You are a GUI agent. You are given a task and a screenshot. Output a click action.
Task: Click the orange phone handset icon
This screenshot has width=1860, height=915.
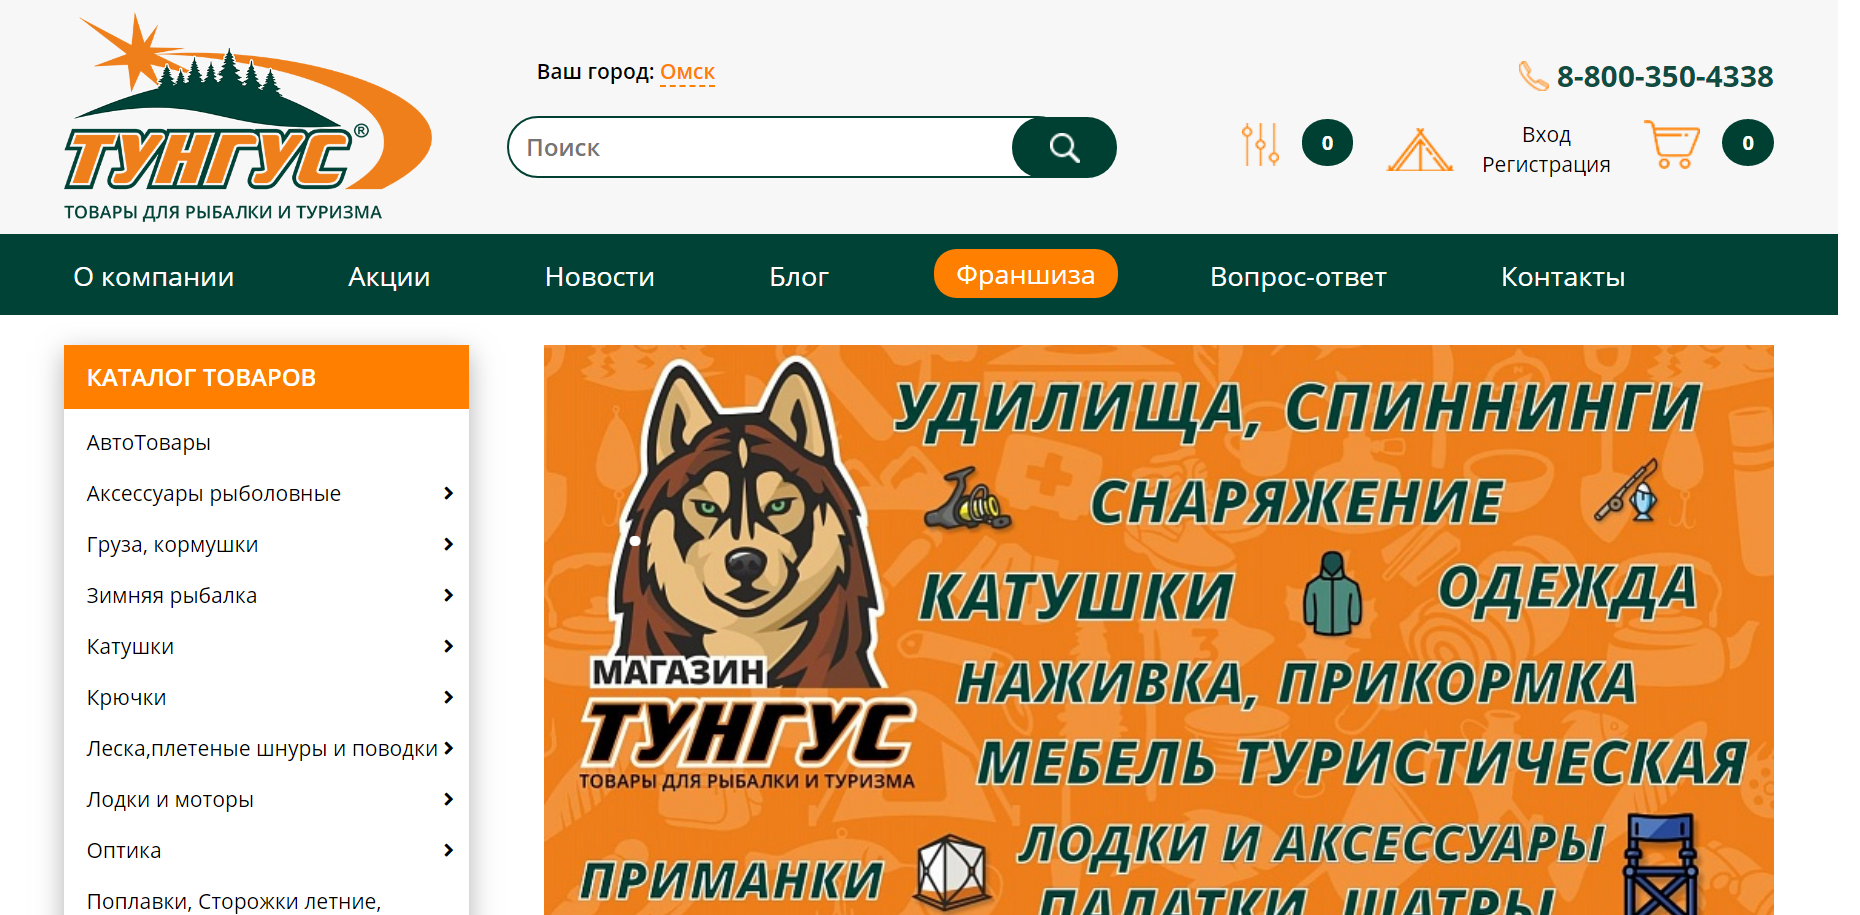click(1533, 76)
